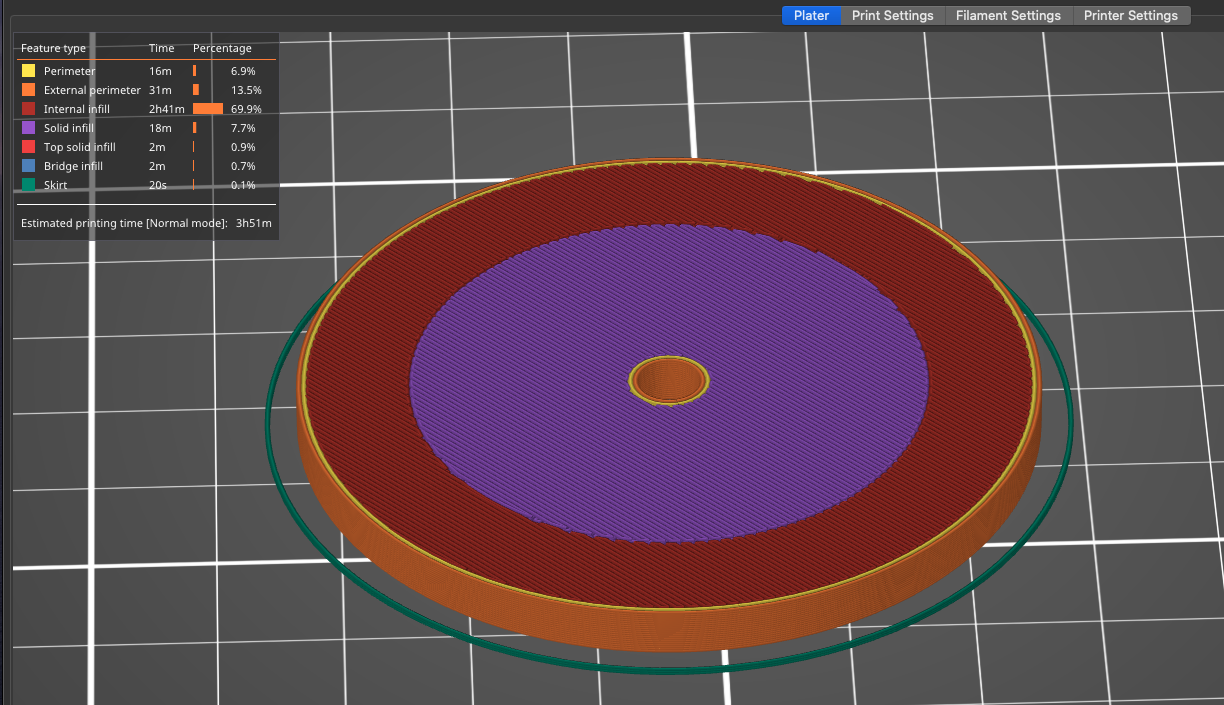
Task: Click the purple Solid infill swatch
Action: [28, 128]
